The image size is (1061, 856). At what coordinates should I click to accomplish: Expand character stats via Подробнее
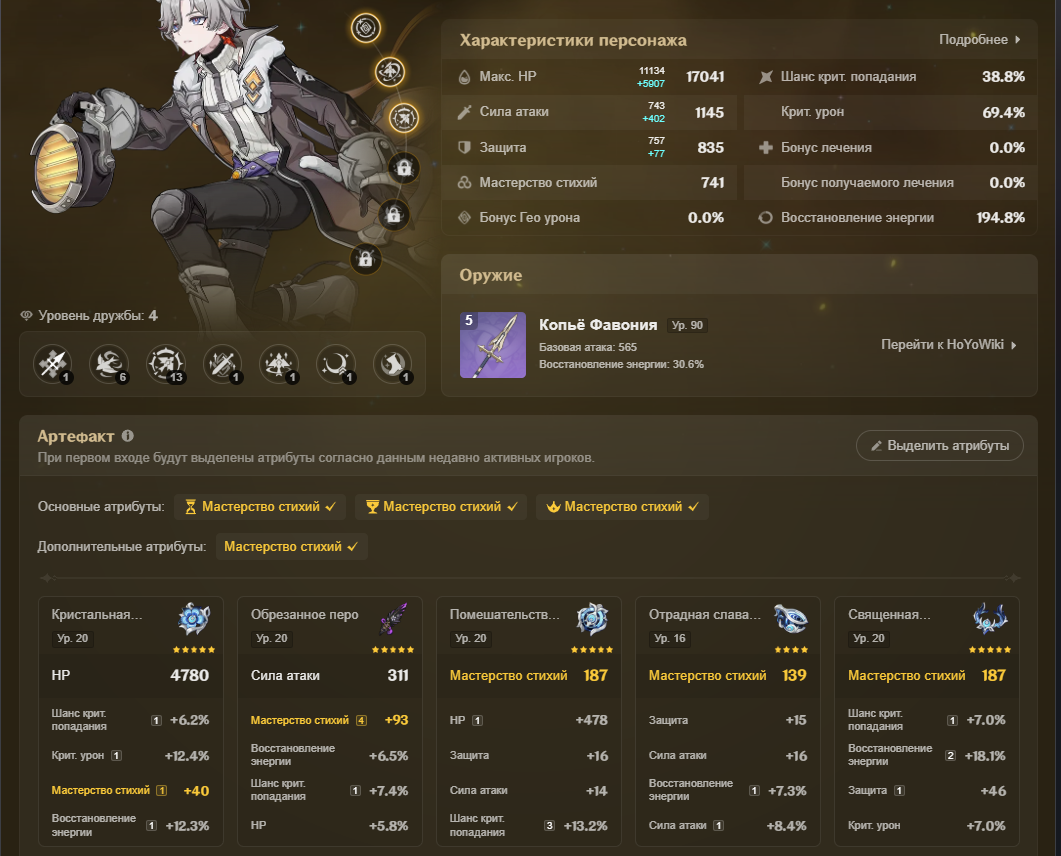(979, 39)
